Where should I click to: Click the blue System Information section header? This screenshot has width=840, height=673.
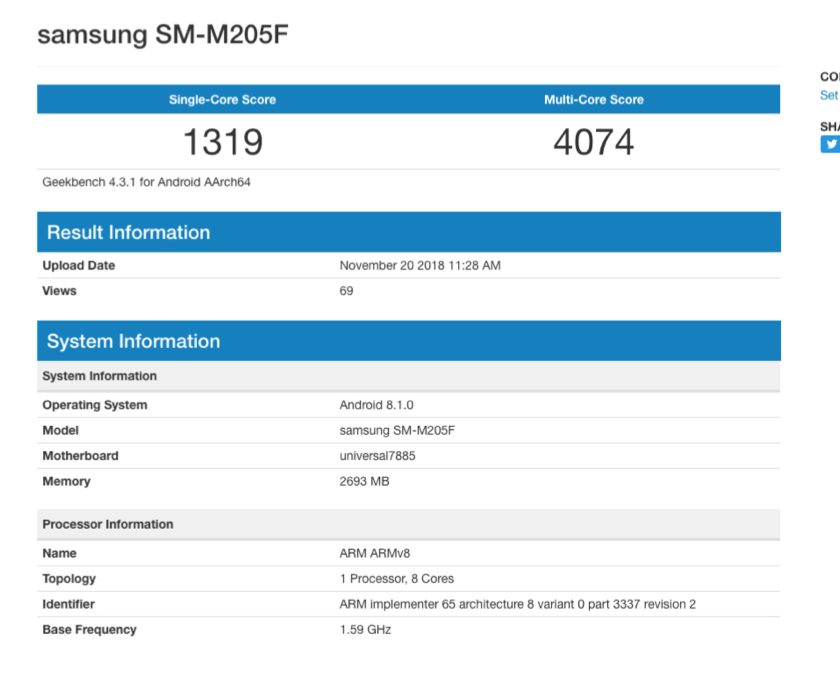pyautogui.click(x=133, y=341)
